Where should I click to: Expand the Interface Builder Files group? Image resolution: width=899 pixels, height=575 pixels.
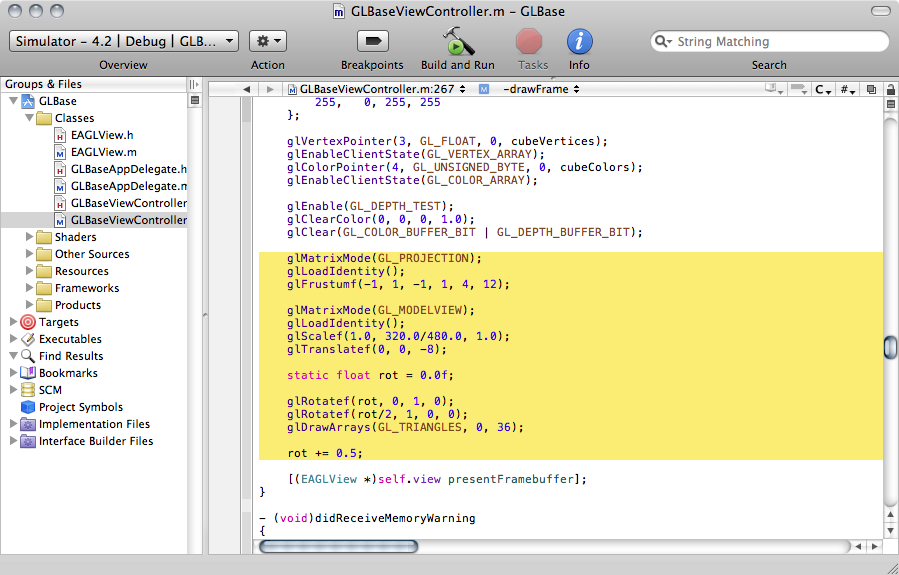13,441
